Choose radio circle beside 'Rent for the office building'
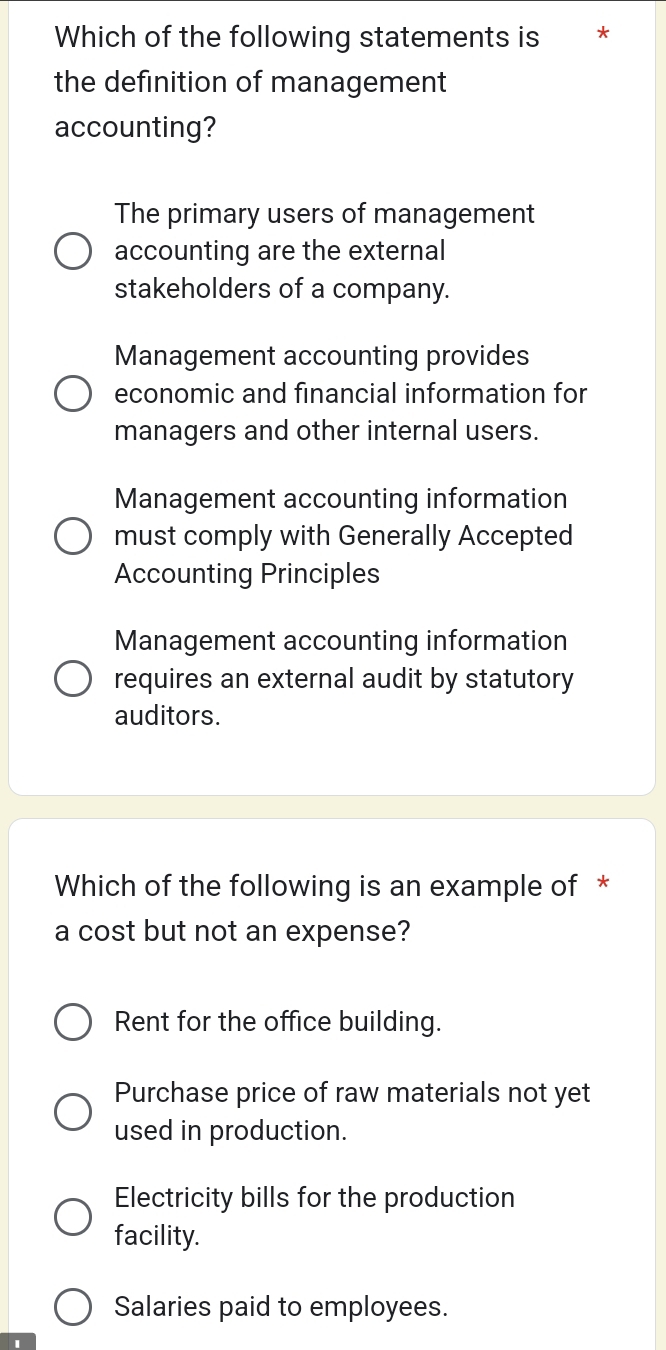Image resolution: width=666 pixels, height=1350 pixels. point(72,1023)
